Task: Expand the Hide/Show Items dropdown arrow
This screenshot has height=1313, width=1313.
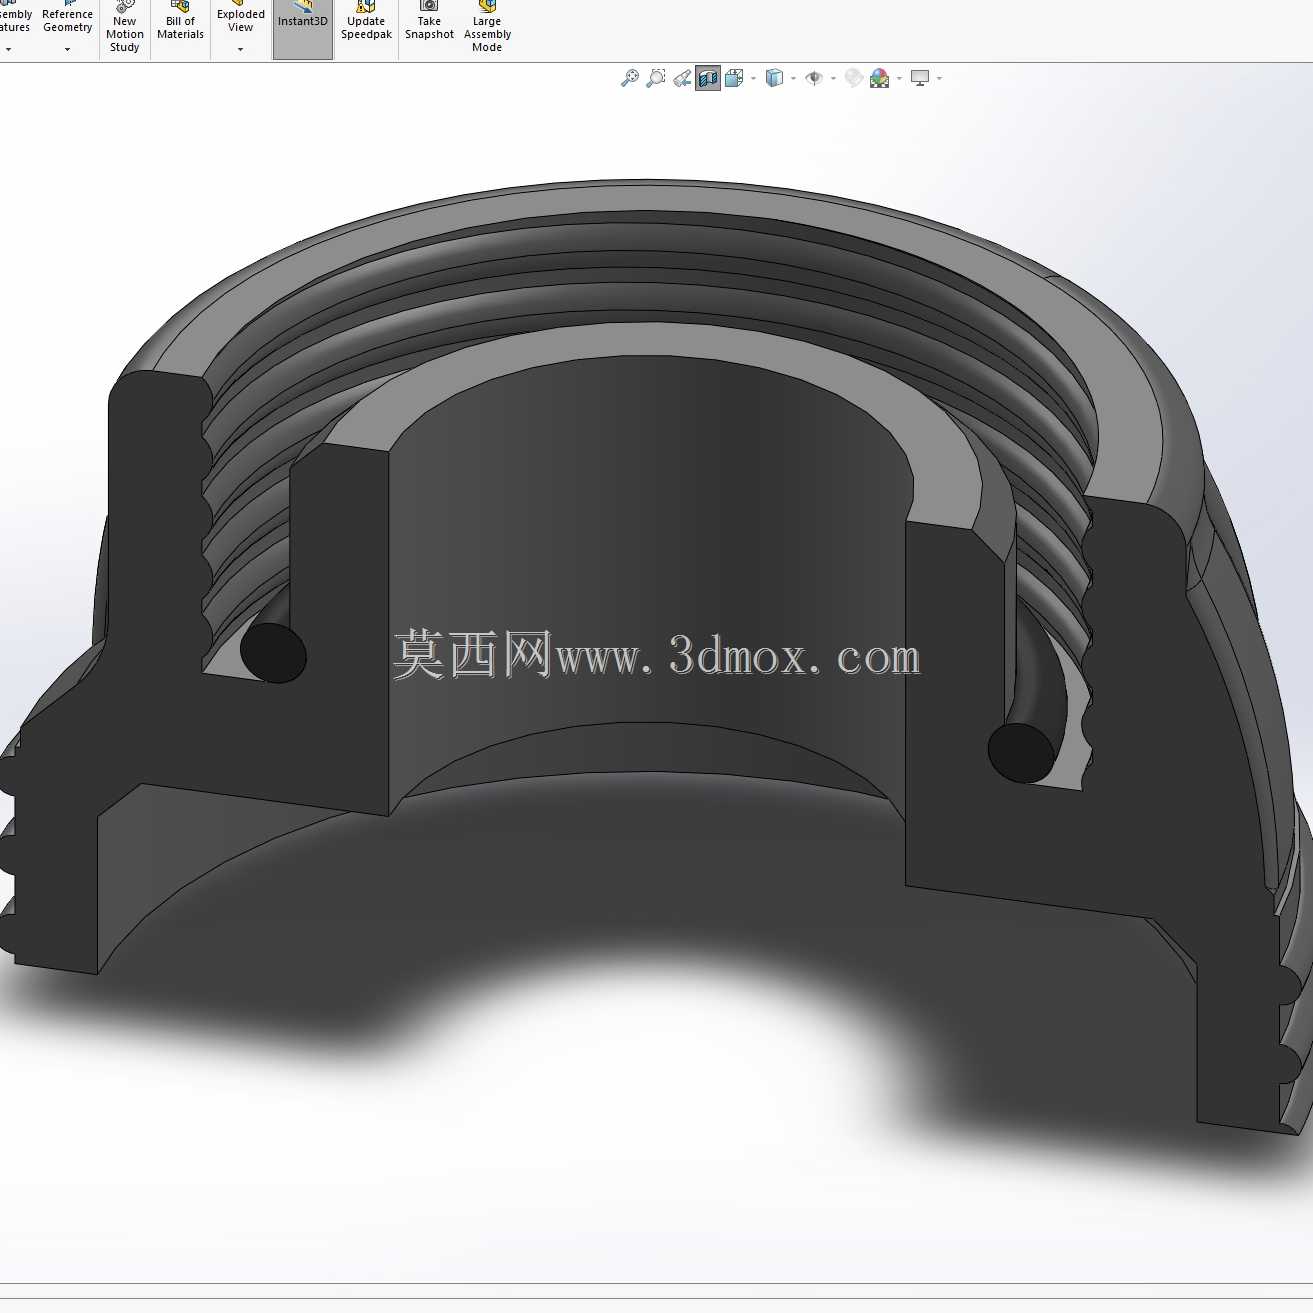Action: pos(833,78)
